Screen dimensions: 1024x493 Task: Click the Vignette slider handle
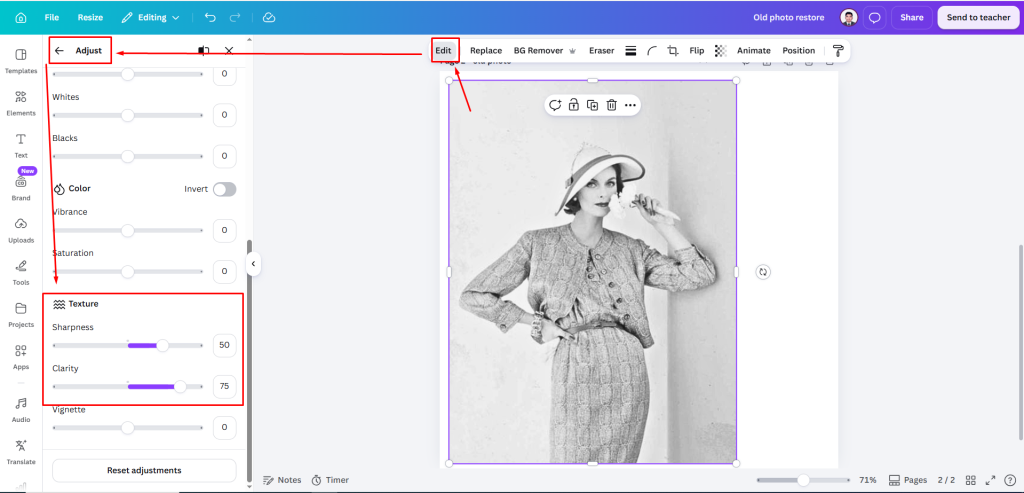tap(127, 428)
